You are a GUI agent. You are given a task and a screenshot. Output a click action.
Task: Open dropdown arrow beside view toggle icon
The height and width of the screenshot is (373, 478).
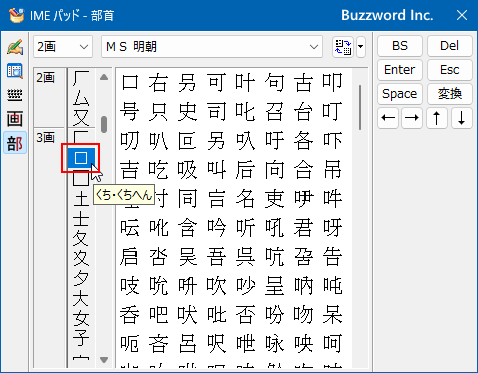click(x=361, y=47)
